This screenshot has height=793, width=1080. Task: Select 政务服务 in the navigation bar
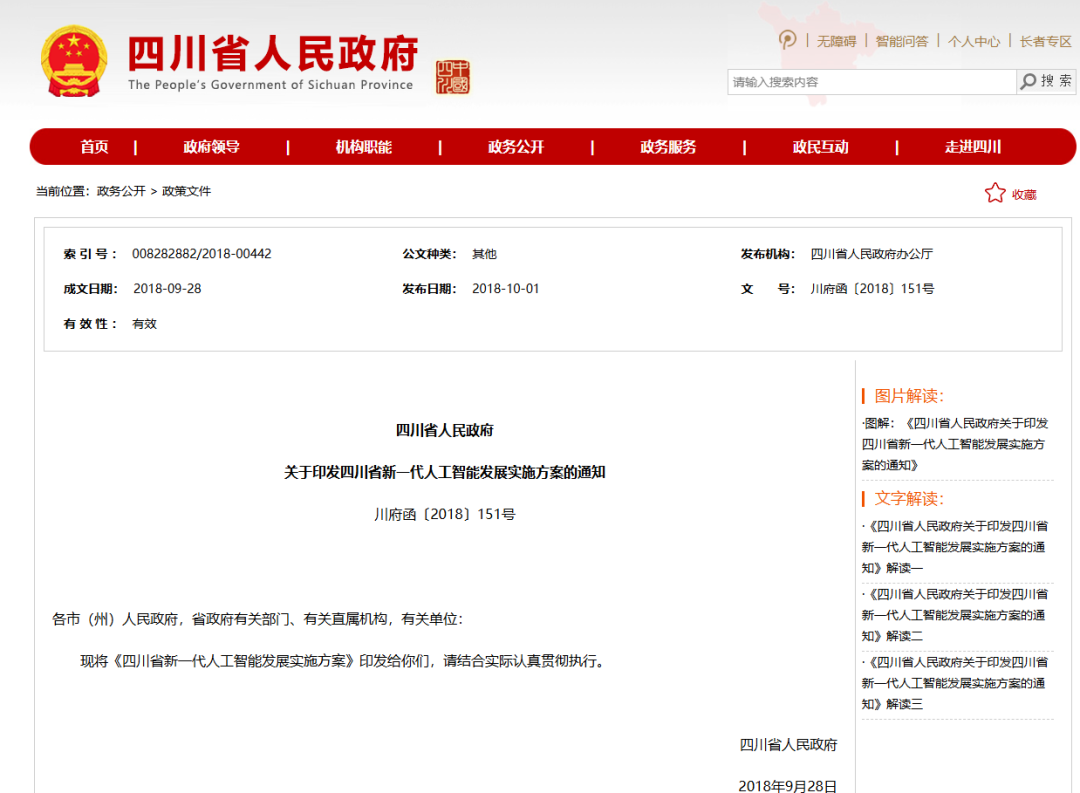668,147
